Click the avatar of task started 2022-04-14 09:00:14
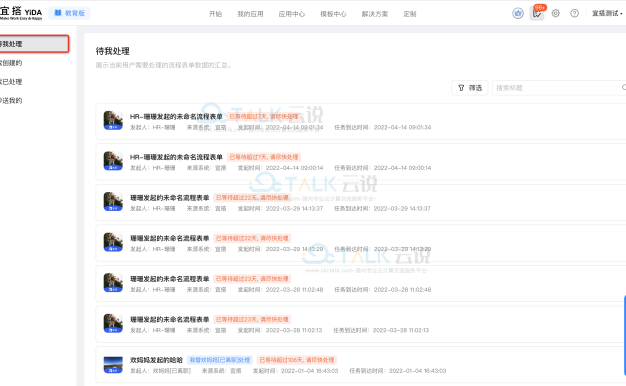Screen dimensions: 626x386 tap(113, 161)
